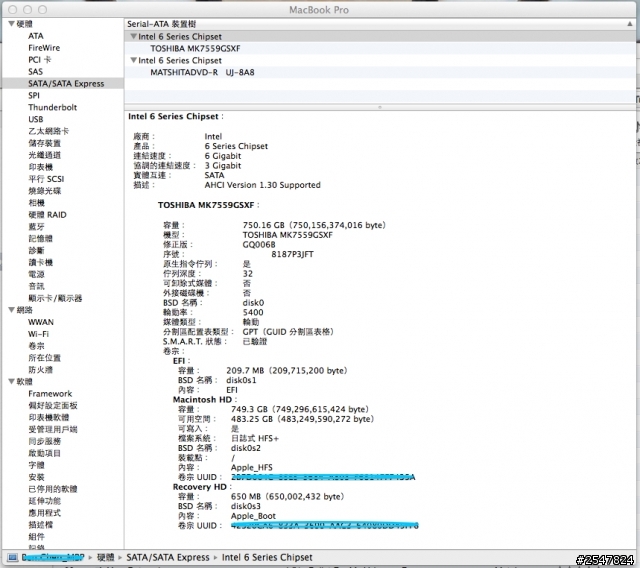Screen dimensions: 640x568
Task: Open the Framework software item
Action: (50, 393)
